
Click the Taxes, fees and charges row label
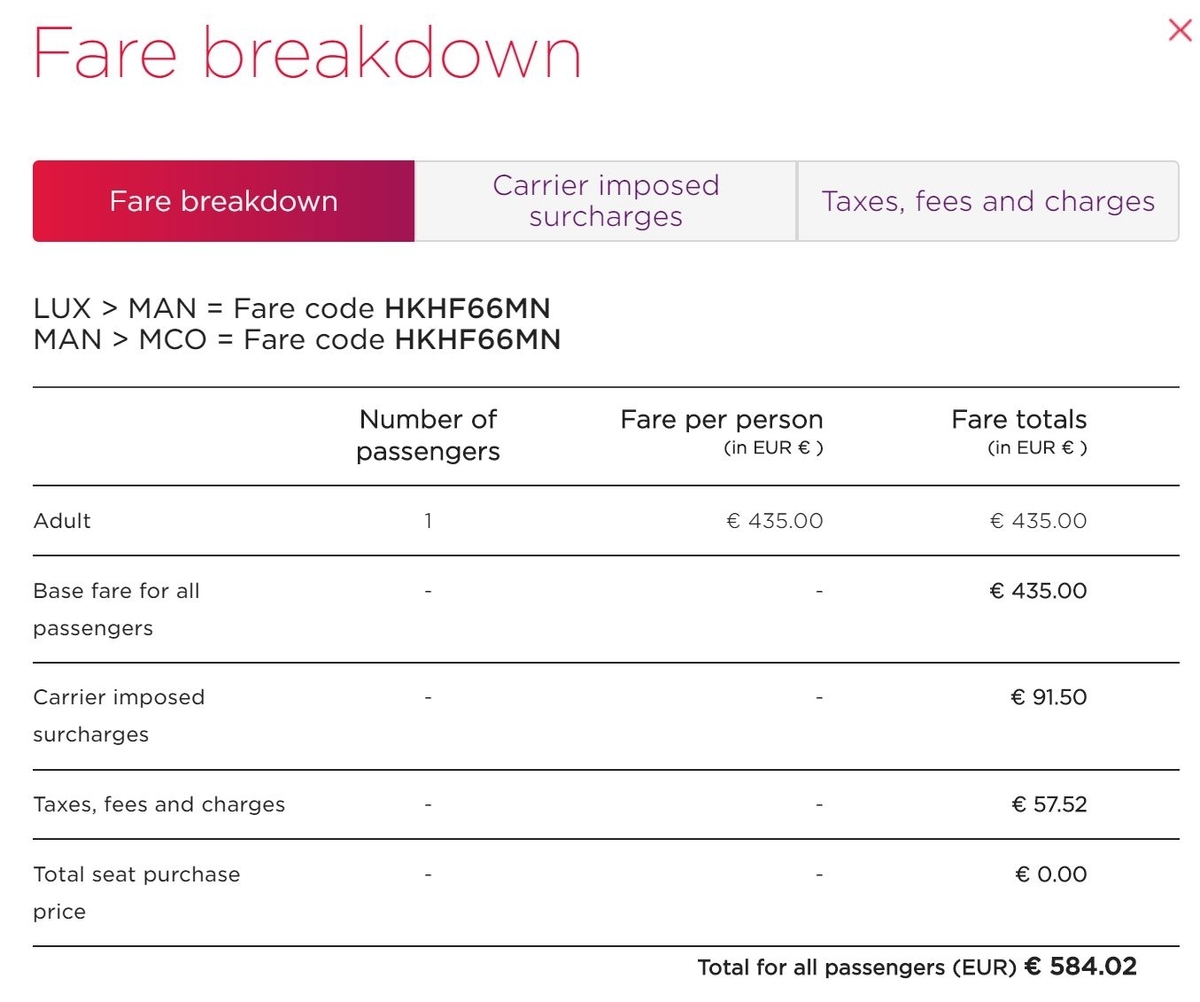pos(159,804)
